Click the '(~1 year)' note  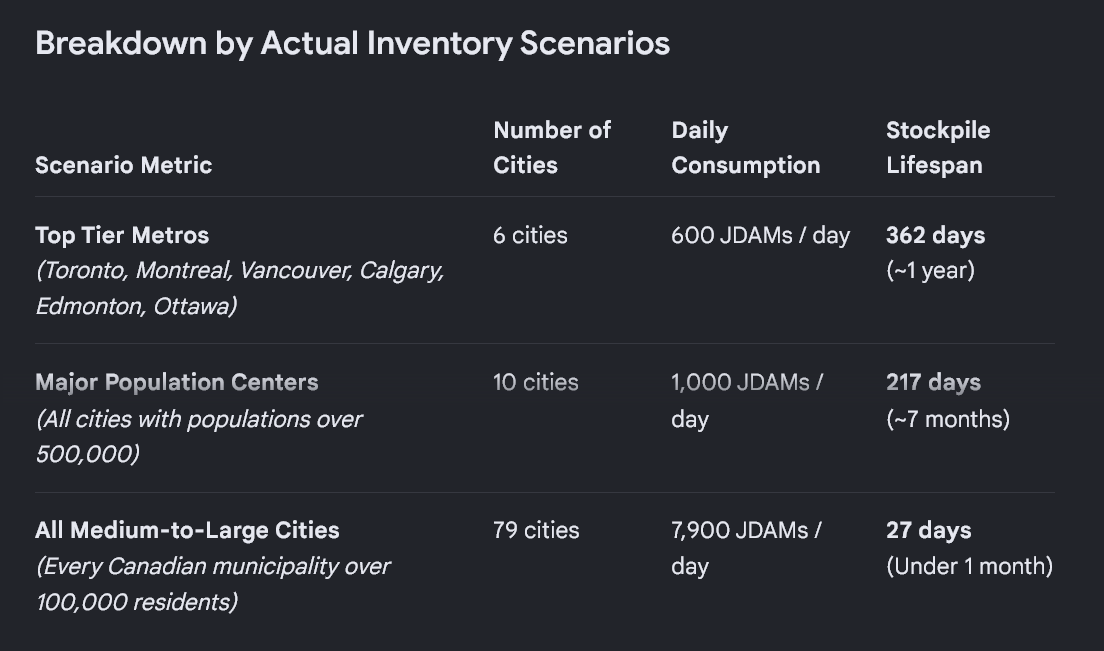(930, 270)
